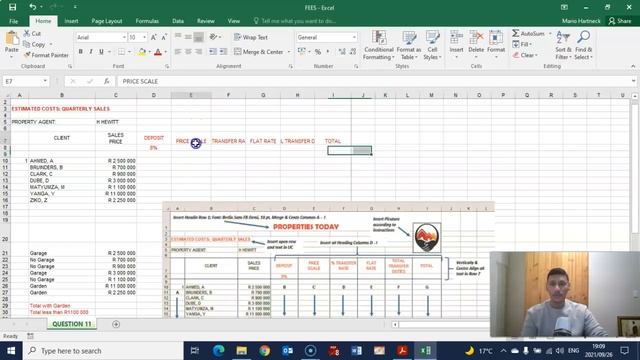Expand the Merge & Center options arrow
The width and height of the screenshot is (640, 360).
tap(289, 52)
